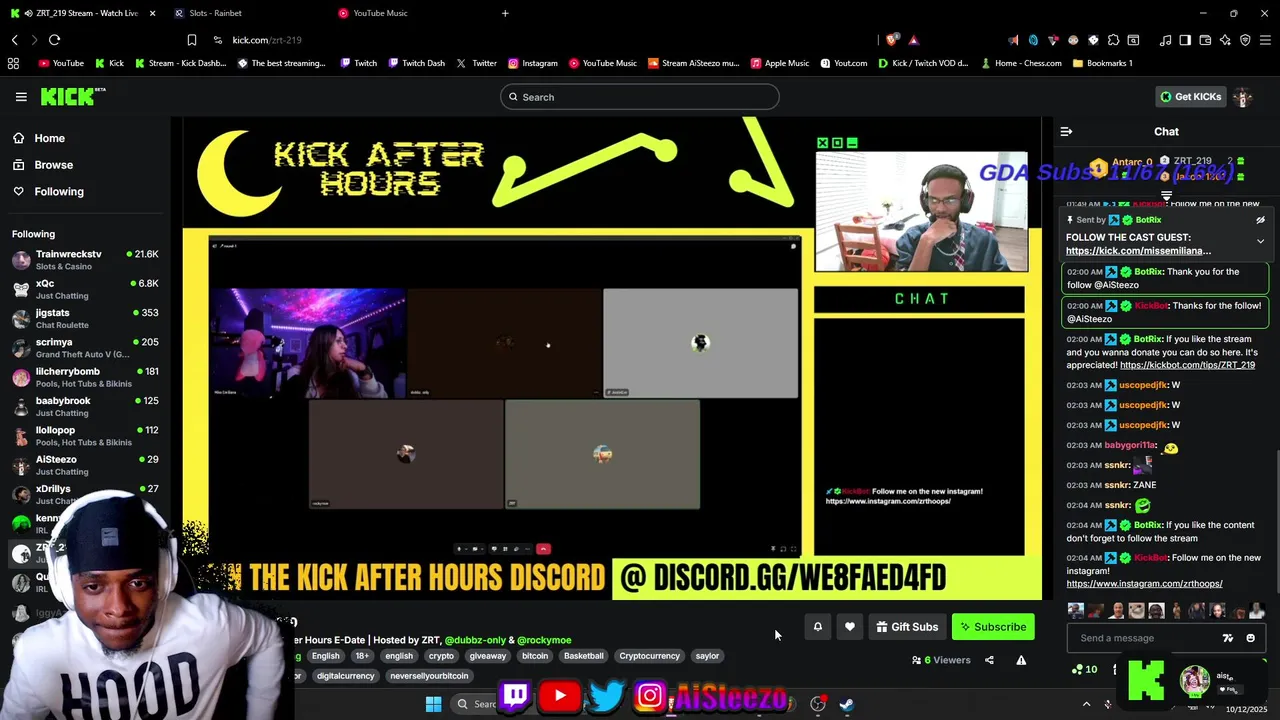
Task: Reload the current page
Action: pos(54,40)
